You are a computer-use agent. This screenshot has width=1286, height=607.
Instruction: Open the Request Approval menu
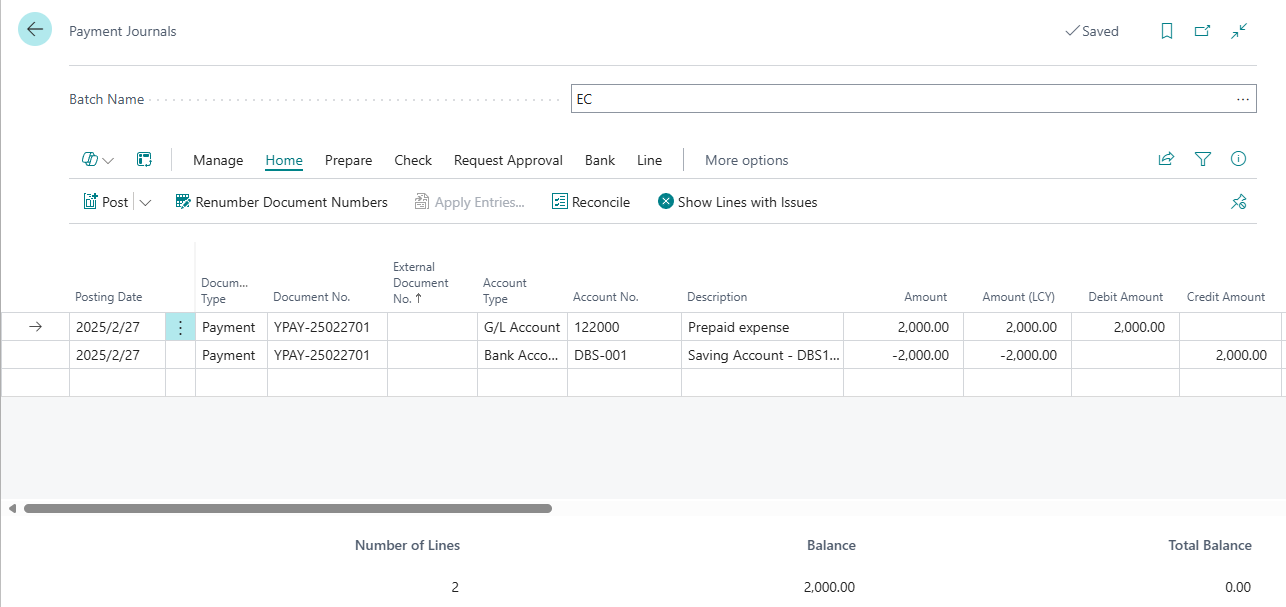[508, 160]
